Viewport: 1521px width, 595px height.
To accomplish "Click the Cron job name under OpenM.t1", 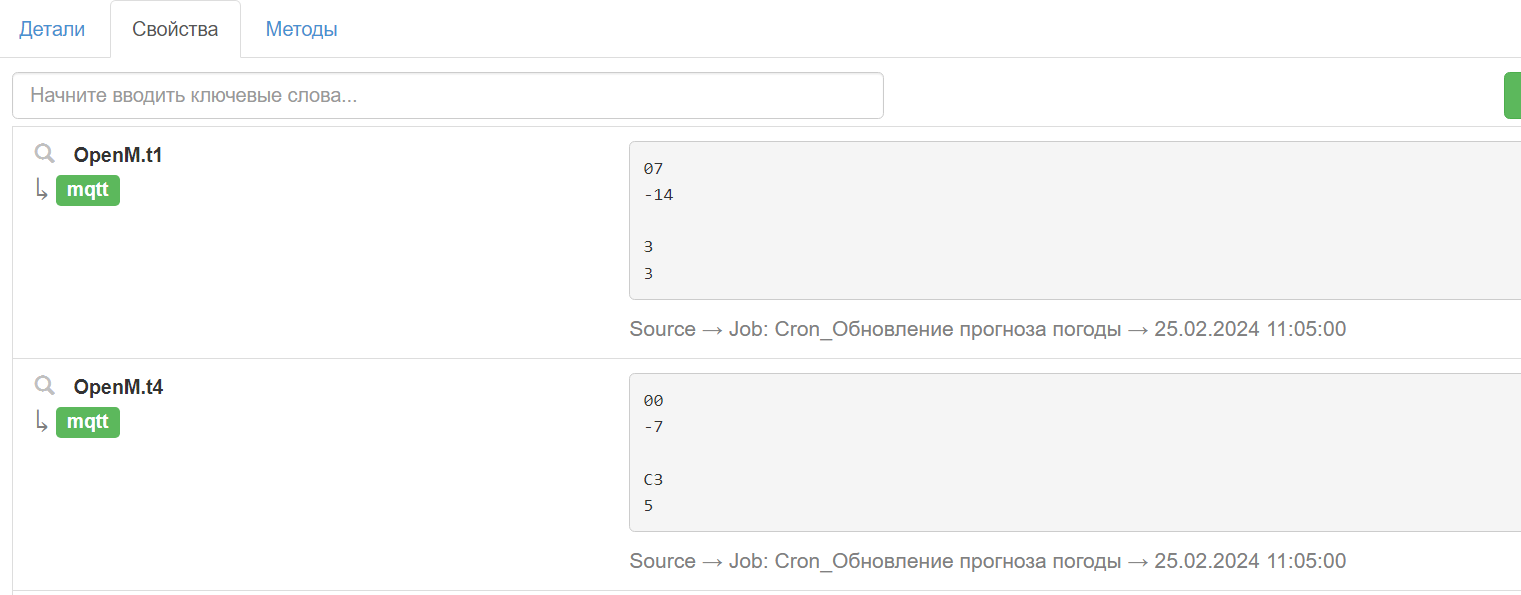I will [x=948, y=329].
